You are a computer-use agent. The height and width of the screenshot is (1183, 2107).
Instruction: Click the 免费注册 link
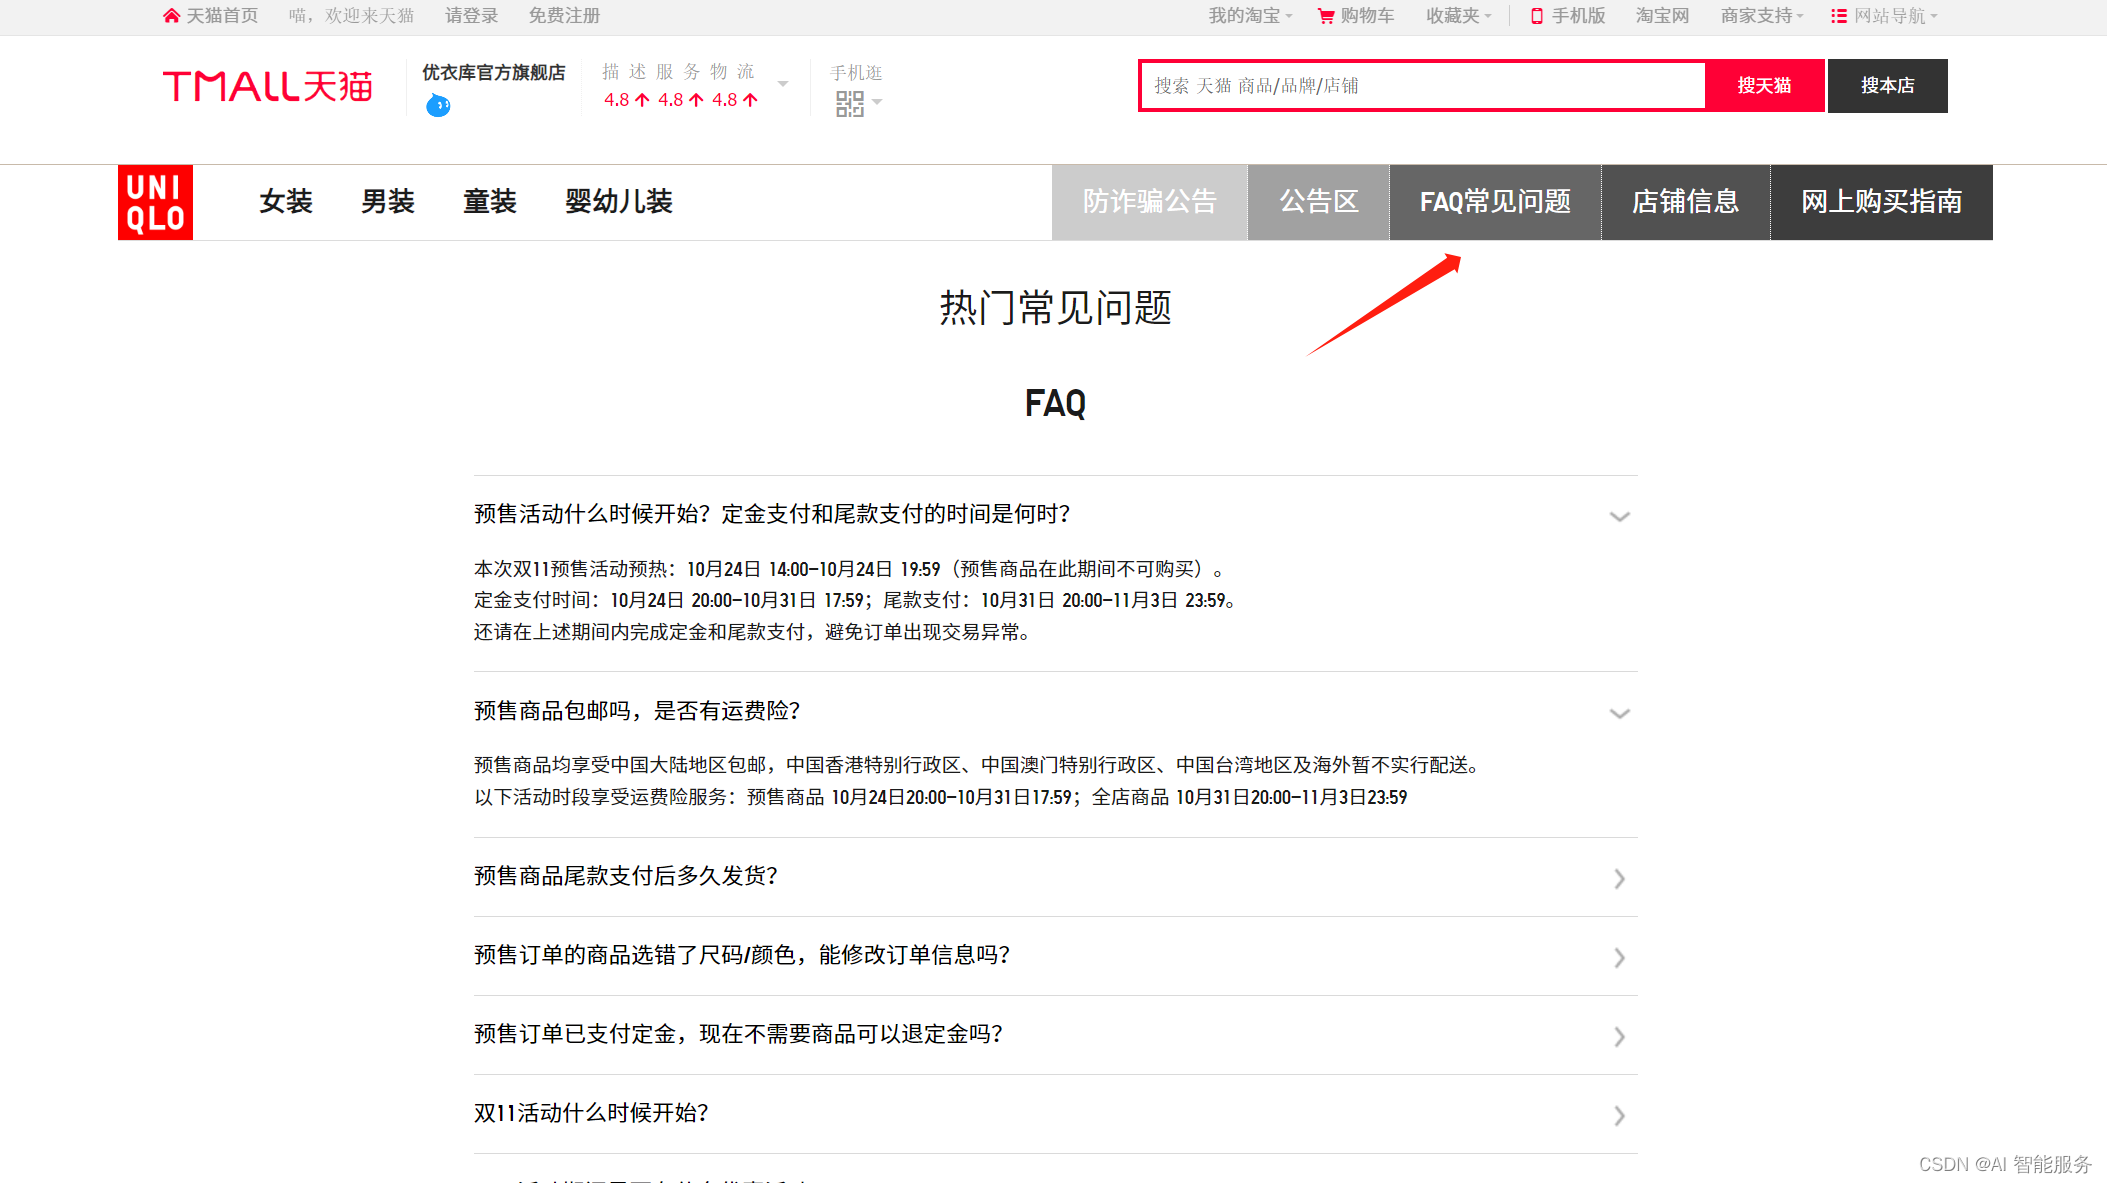click(564, 16)
